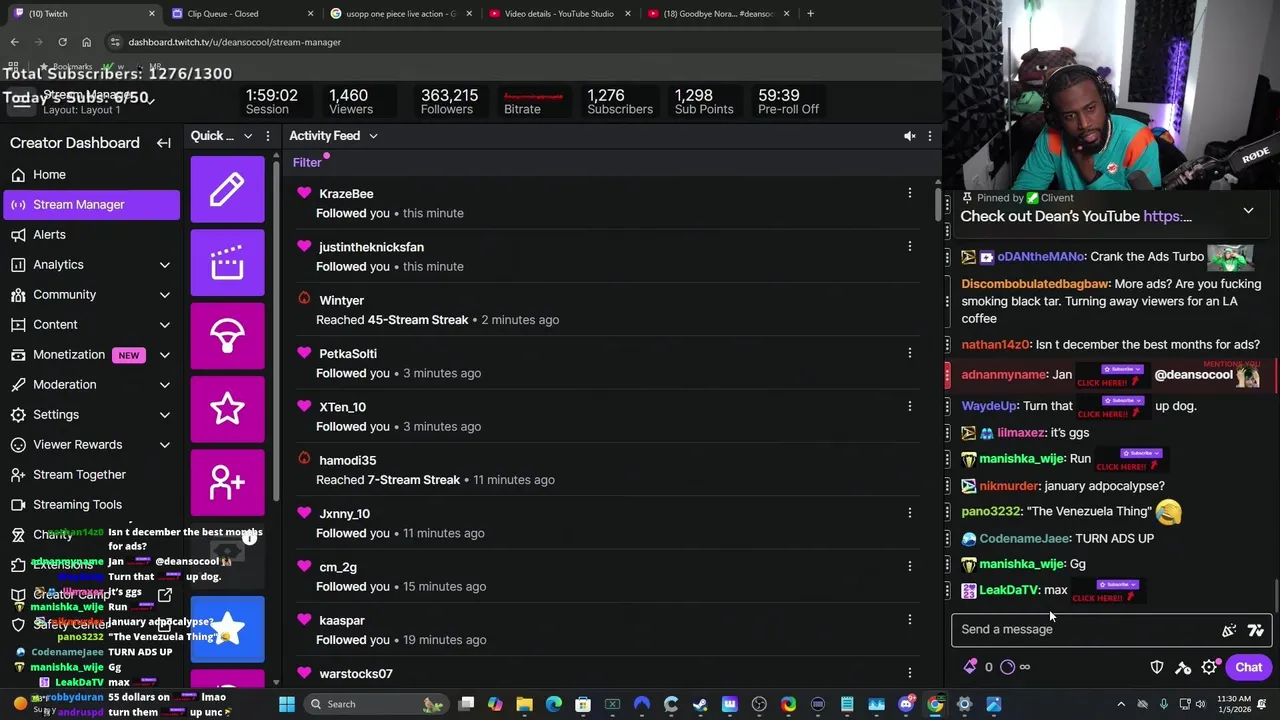This screenshot has width=1280, height=720.
Task: Click nikmurder username in chat
Action: (x=1009, y=486)
